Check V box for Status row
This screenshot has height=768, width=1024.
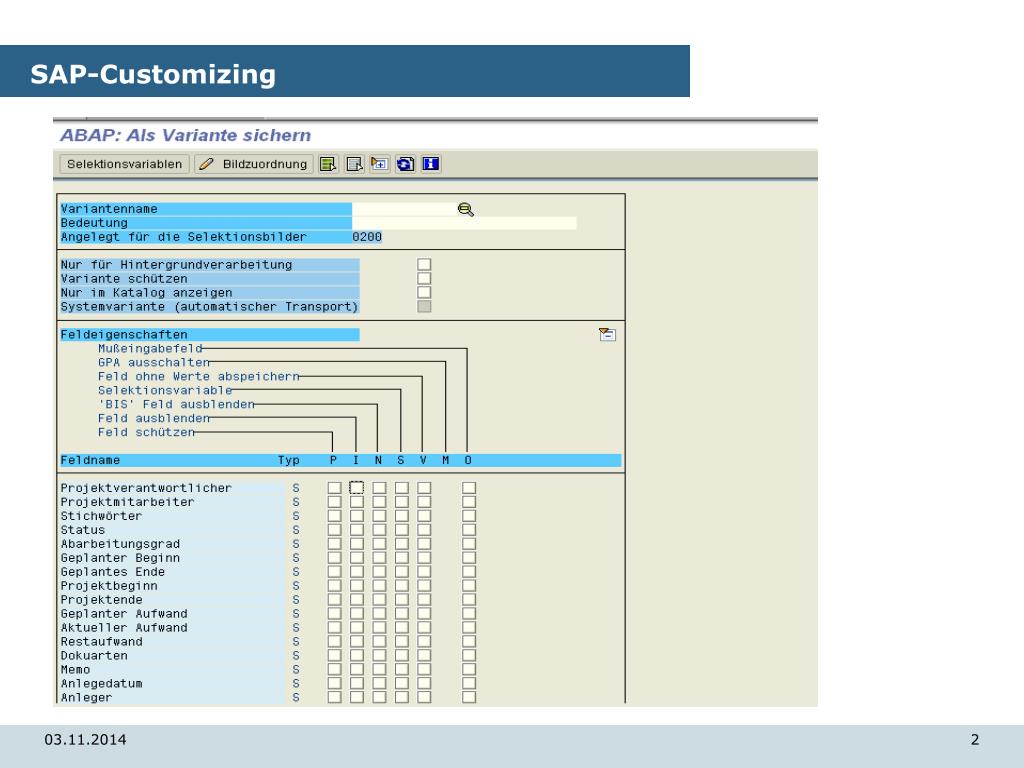pos(424,530)
